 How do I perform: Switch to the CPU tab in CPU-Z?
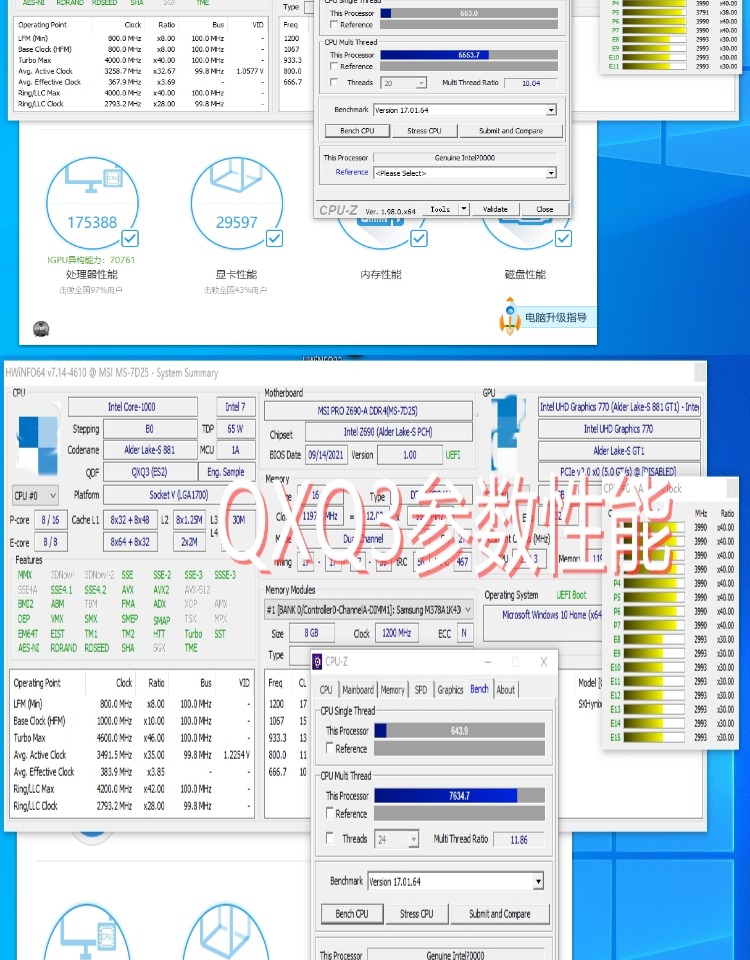[x=326, y=689]
